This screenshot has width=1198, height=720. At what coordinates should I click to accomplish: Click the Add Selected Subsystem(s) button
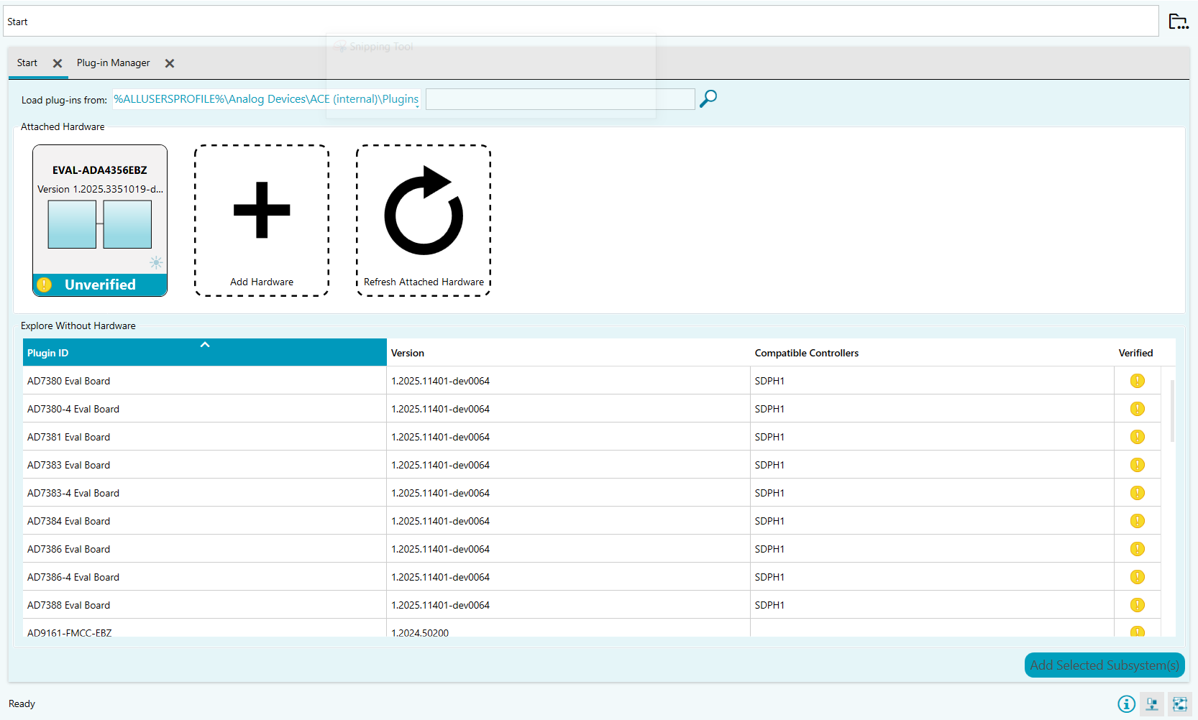pos(1103,664)
